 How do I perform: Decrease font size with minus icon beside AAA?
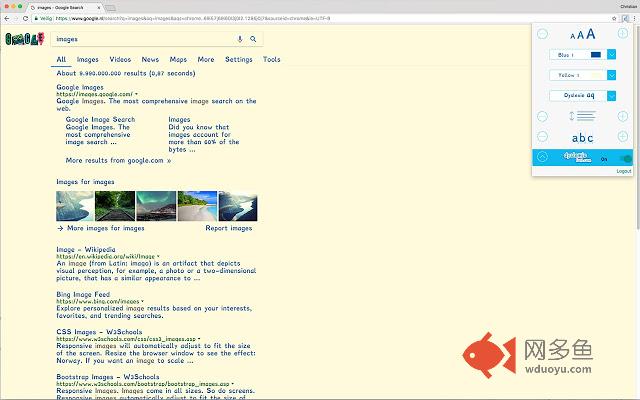(542, 34)
